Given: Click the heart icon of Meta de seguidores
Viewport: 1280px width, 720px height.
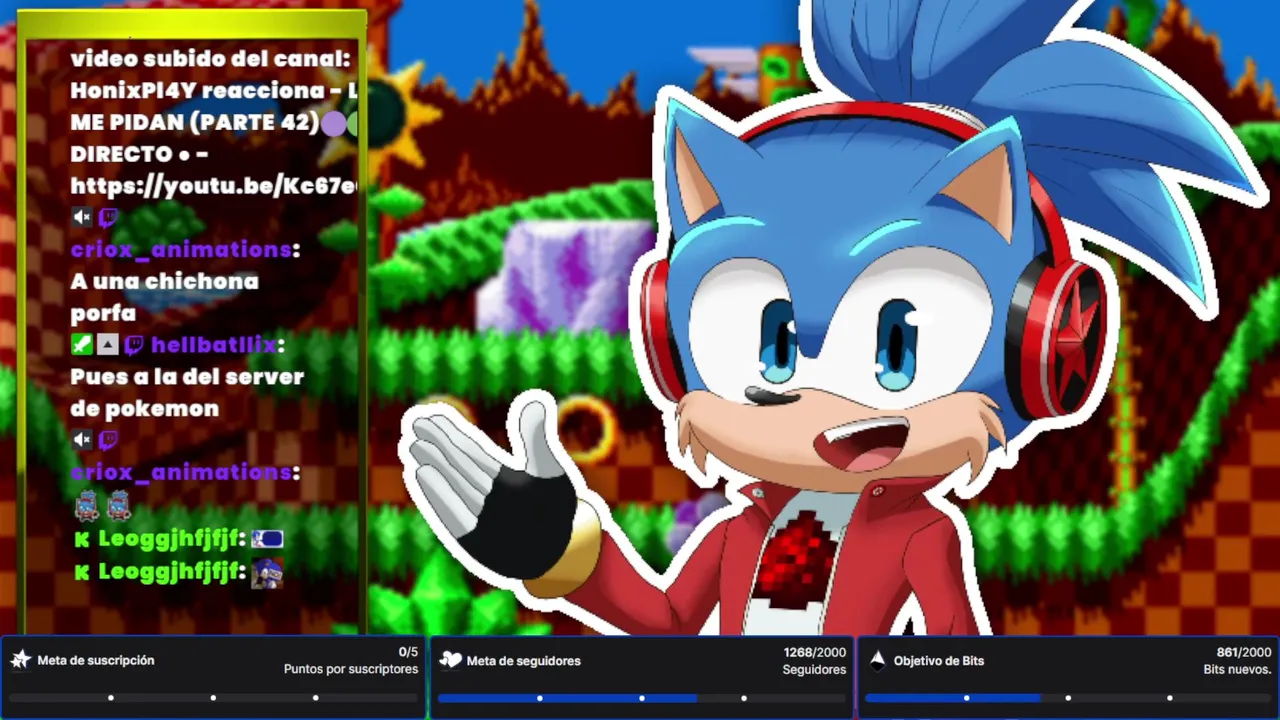Looking at the screenshot, I should (x=450, y=660).
